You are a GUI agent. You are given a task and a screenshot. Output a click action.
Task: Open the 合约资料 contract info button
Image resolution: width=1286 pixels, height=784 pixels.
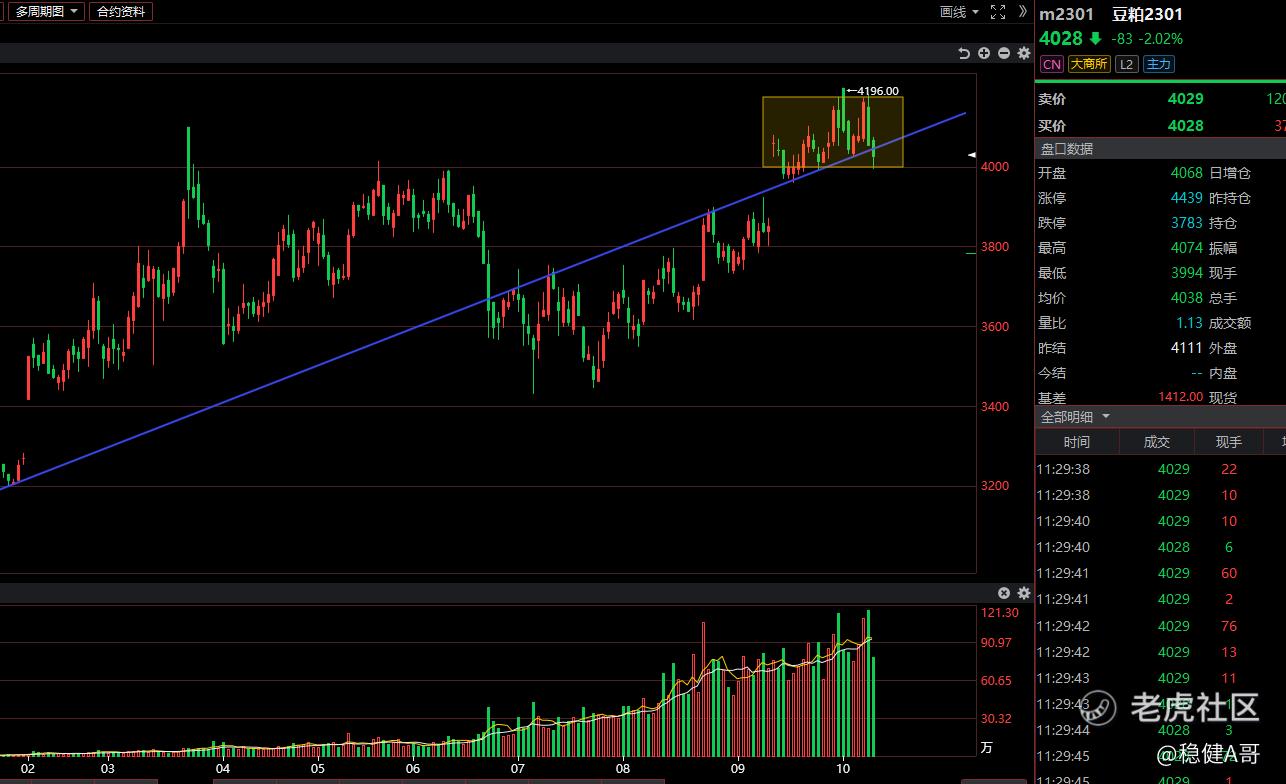pyautogui.click(x=121, y=12)
